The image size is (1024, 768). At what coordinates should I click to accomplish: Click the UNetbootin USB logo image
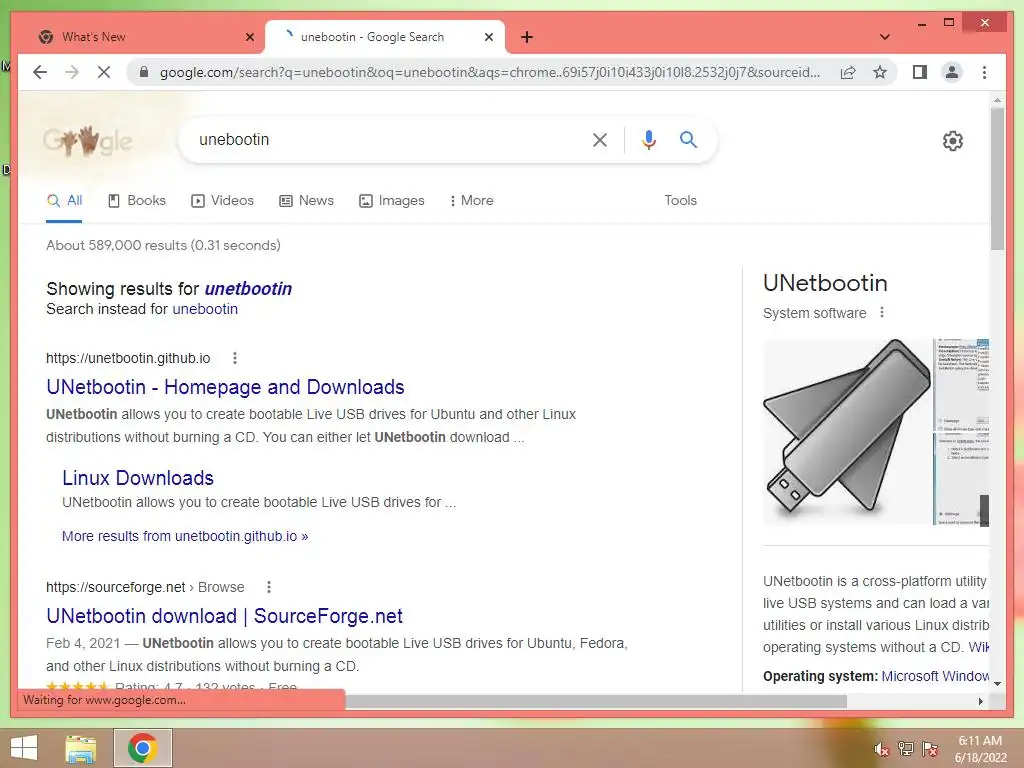(x=847, y=432)
